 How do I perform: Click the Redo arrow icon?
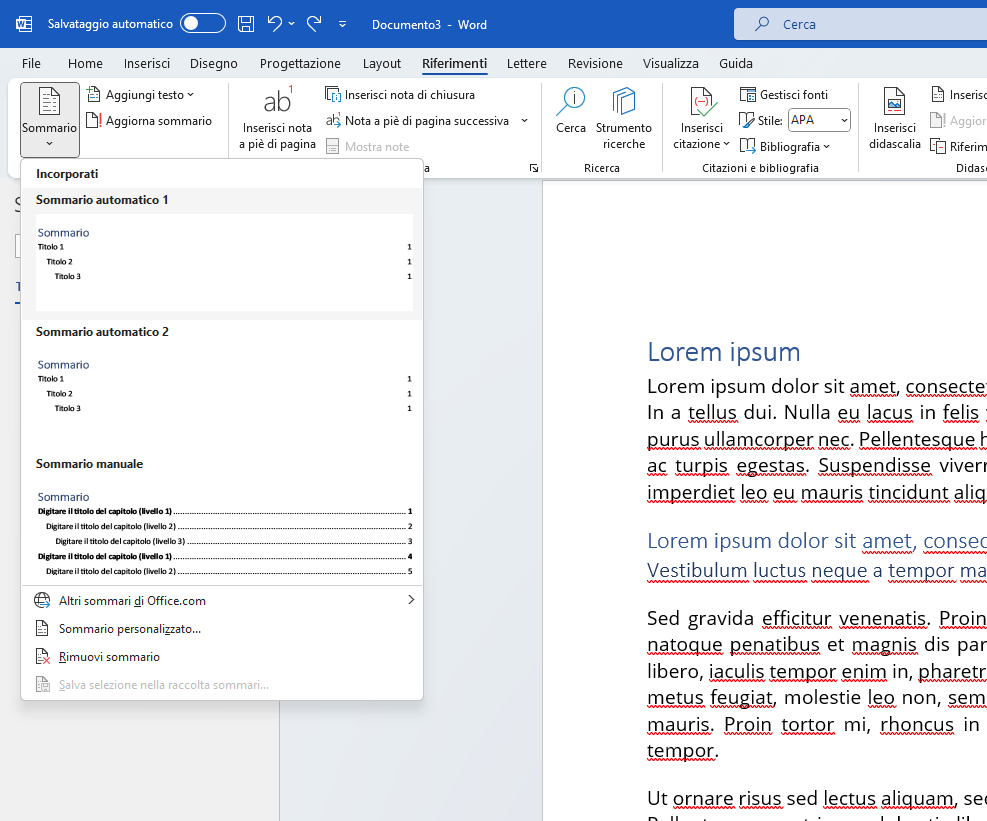click(x=314, y=23)
